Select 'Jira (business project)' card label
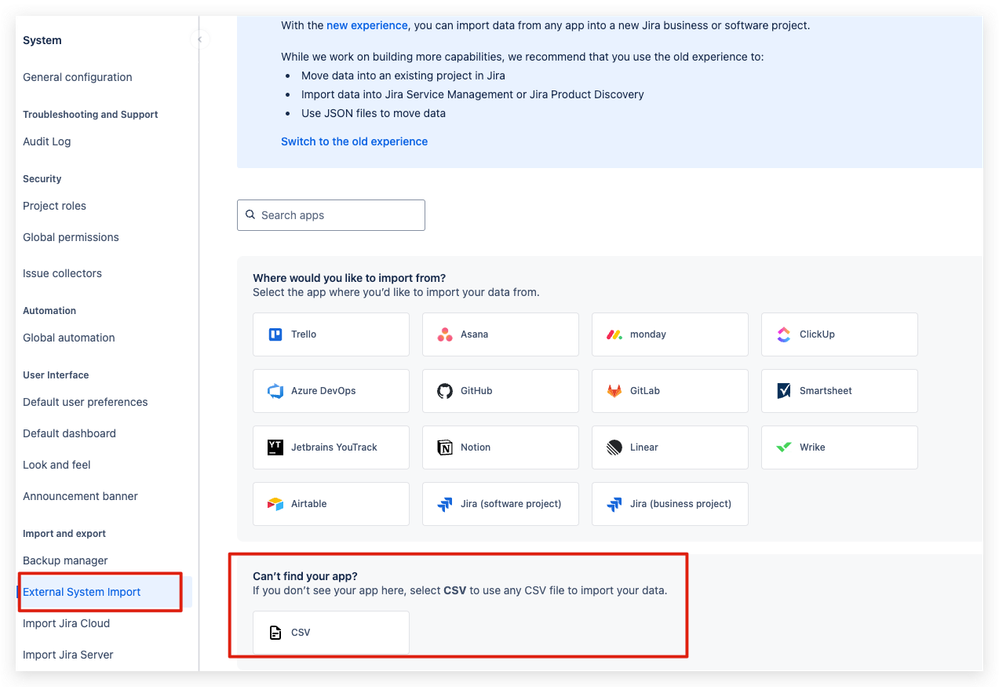 click(x=681, y=504)
